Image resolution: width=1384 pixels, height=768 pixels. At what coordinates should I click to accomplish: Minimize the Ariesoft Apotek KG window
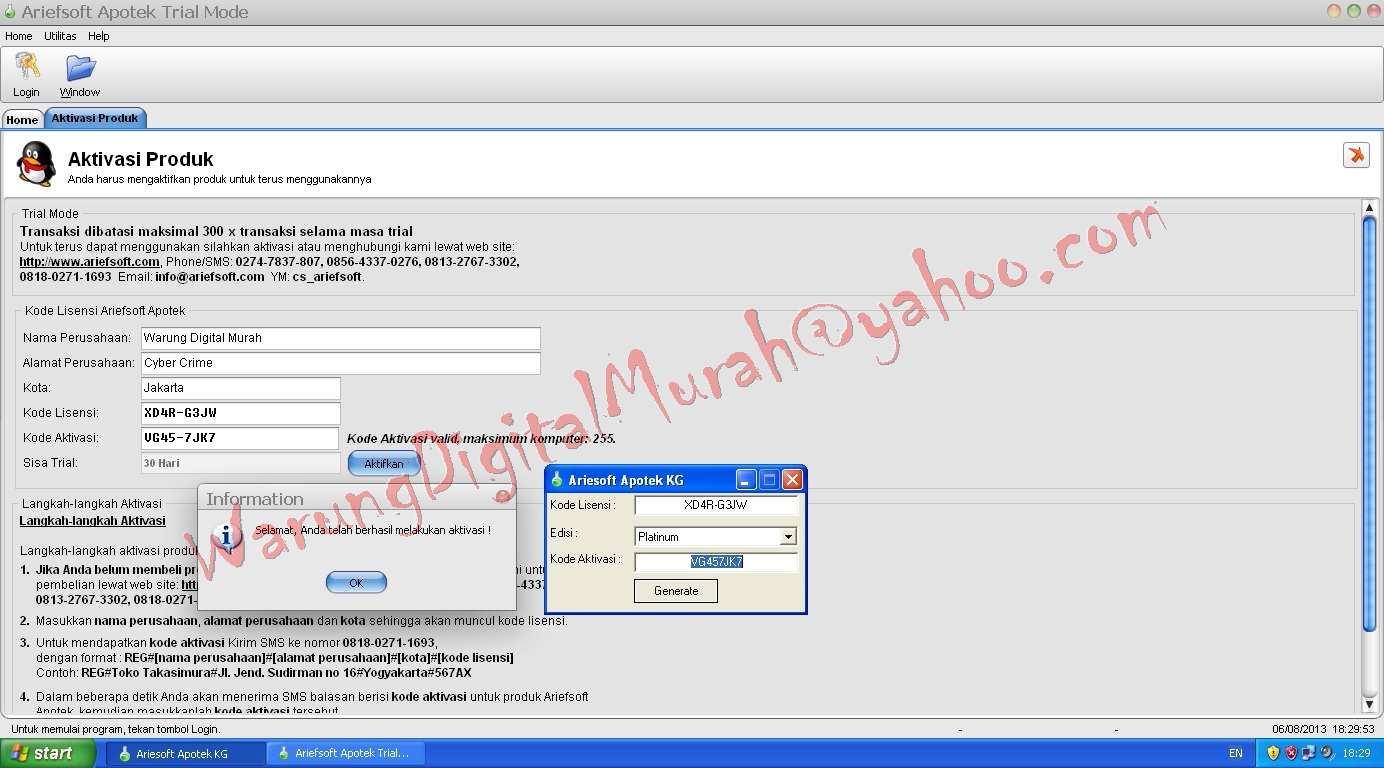pos(746,480)
